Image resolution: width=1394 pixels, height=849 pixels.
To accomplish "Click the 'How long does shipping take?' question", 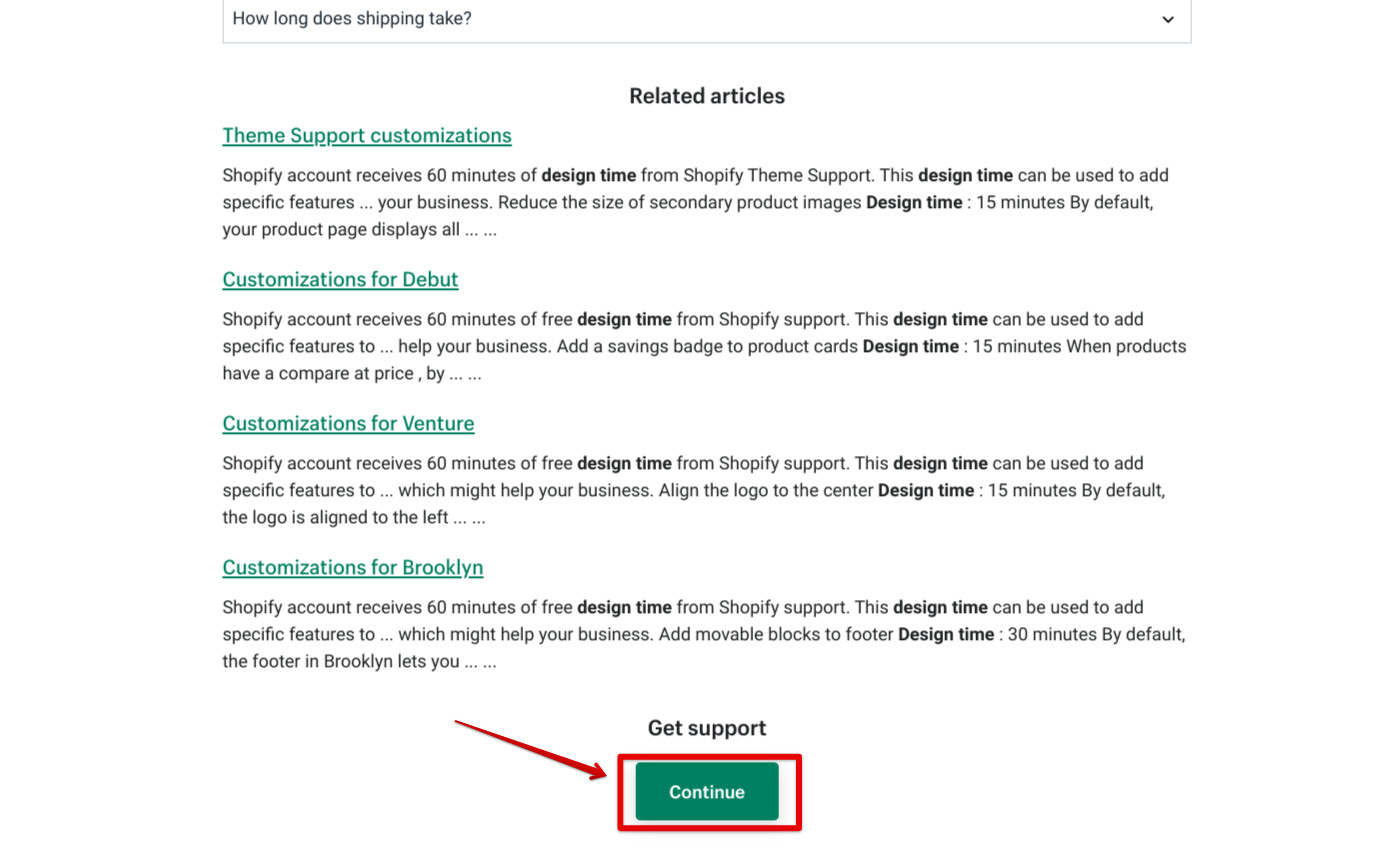I will [x=352, y=18].
